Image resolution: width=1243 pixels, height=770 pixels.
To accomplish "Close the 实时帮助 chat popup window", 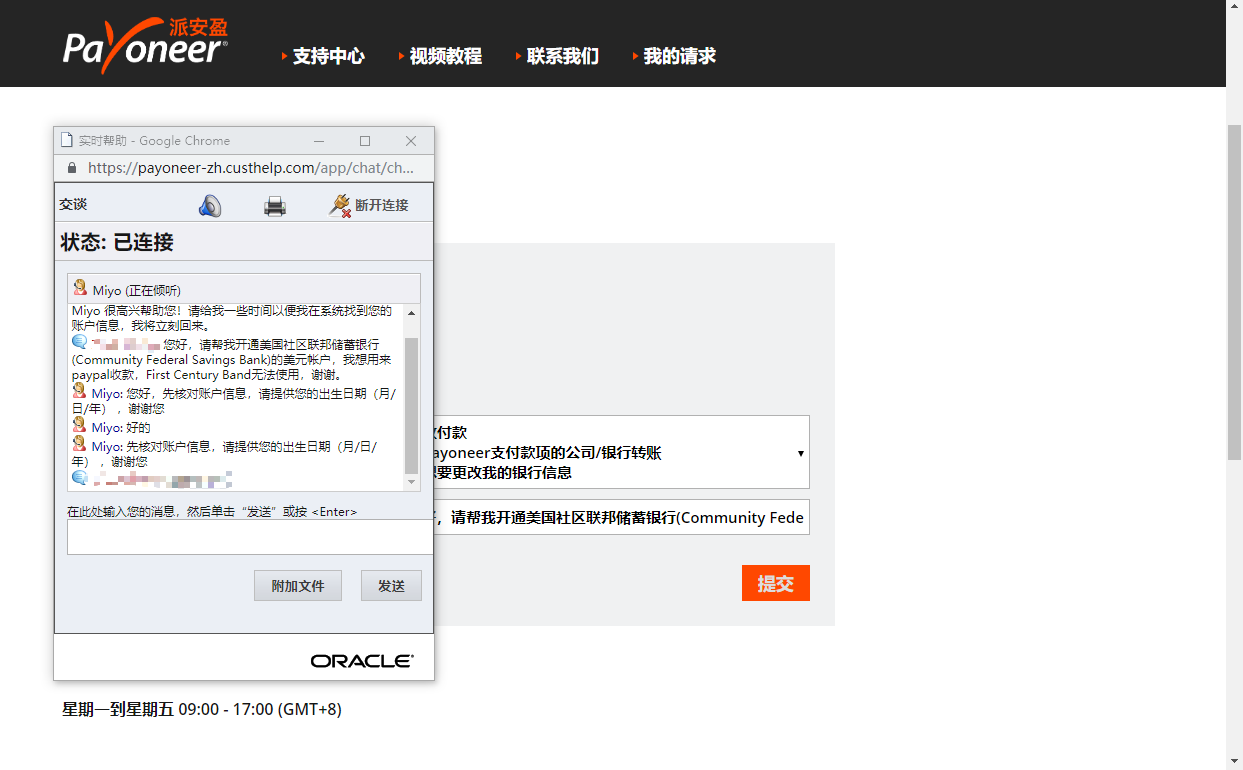I will (x=411, y=141).
